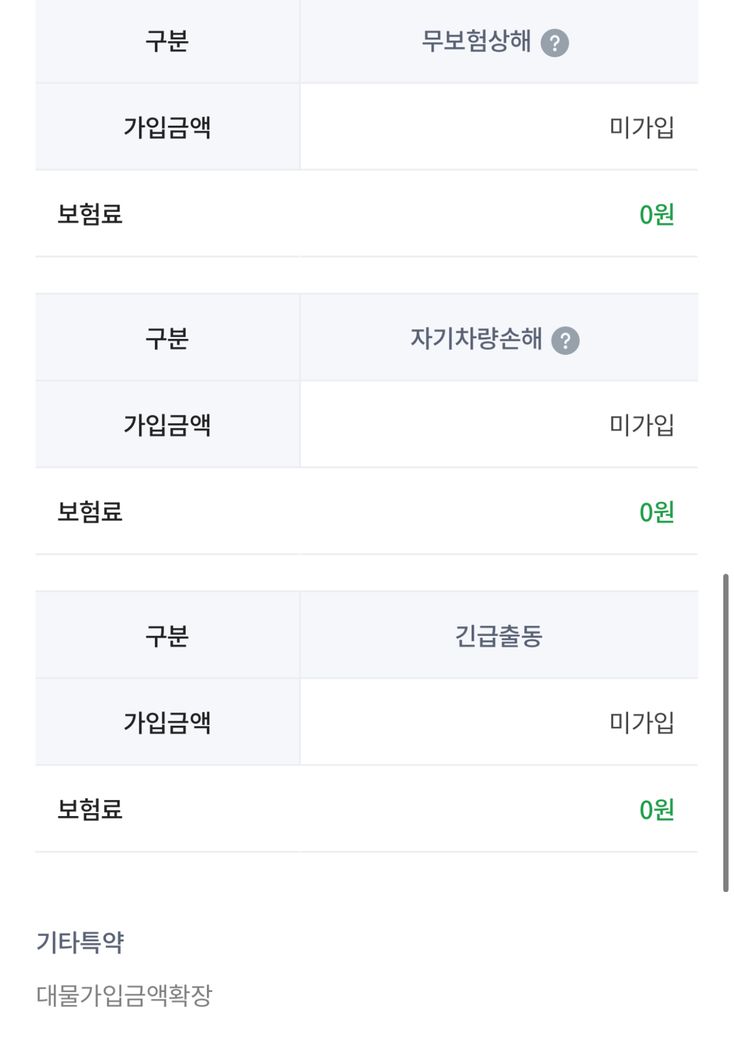The image size is (734, 1040).
Task: Open the help icon beside 무보험상해
Action: [x=554, y=44]
